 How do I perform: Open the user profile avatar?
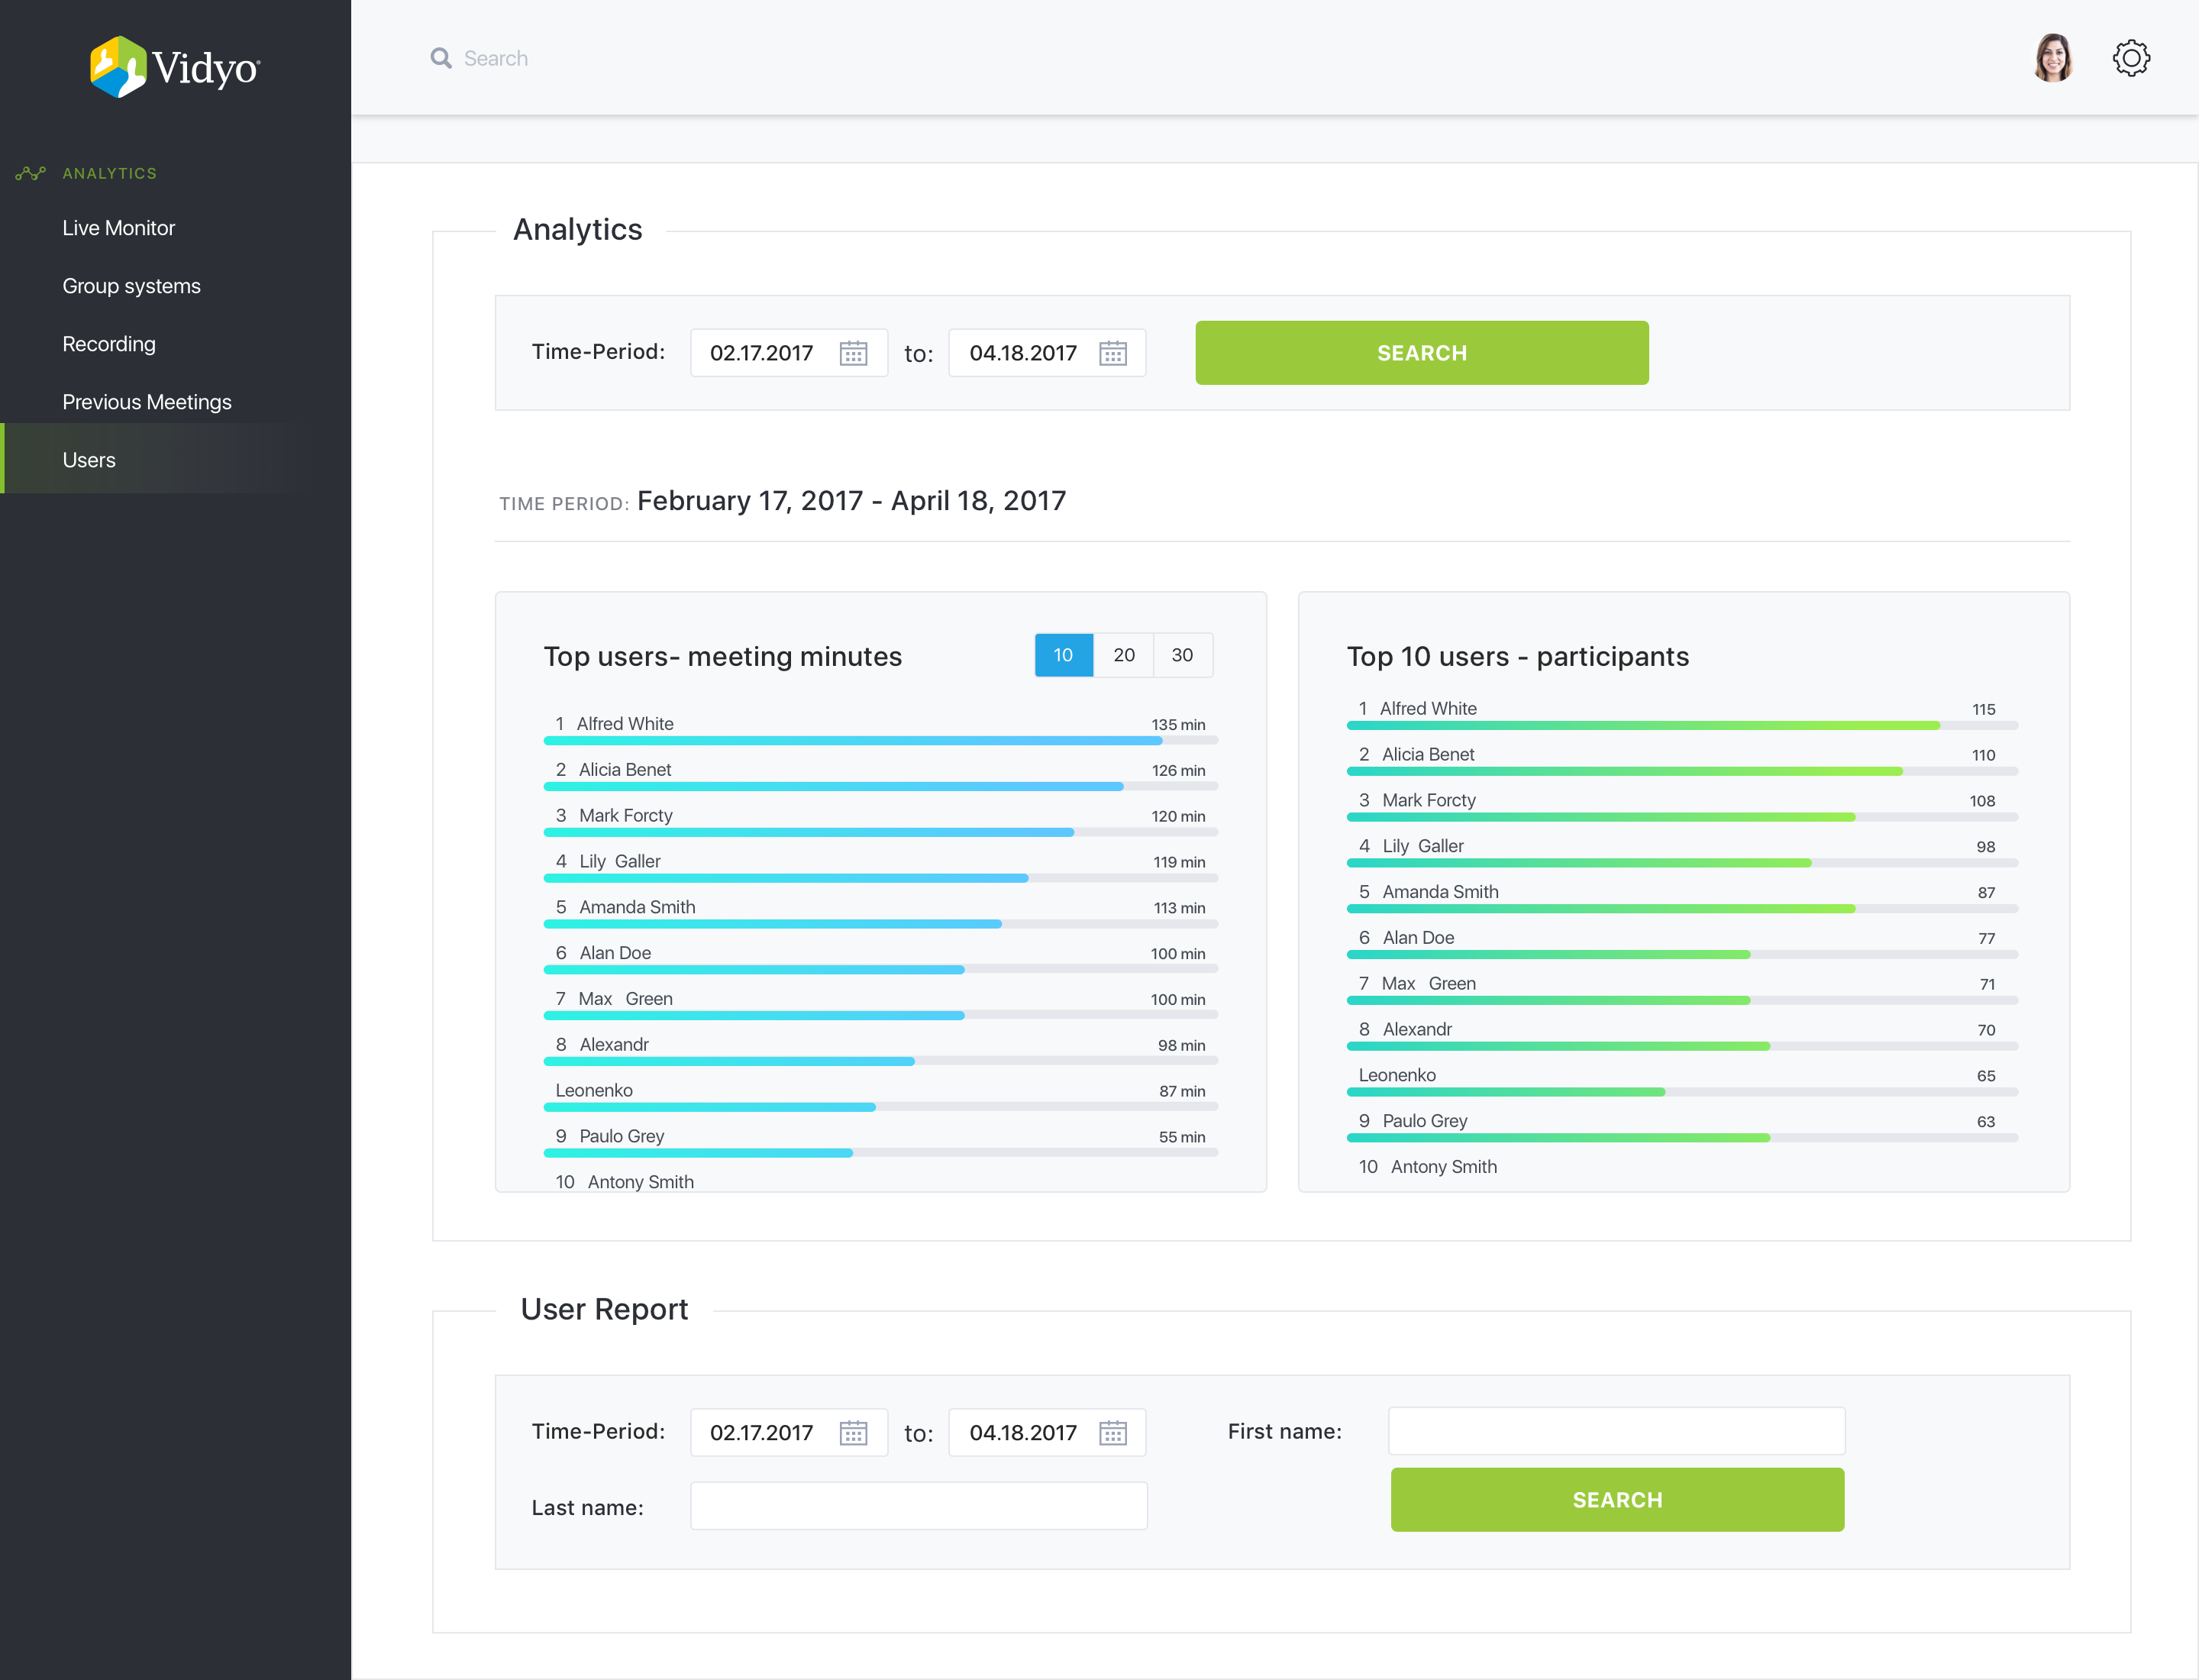point(2053,58)
